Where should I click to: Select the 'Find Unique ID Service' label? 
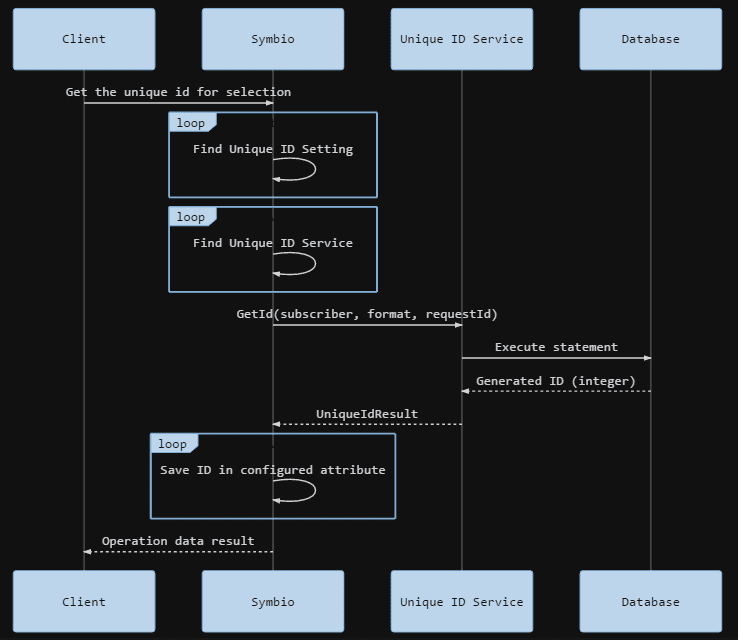tap(273, 243)
